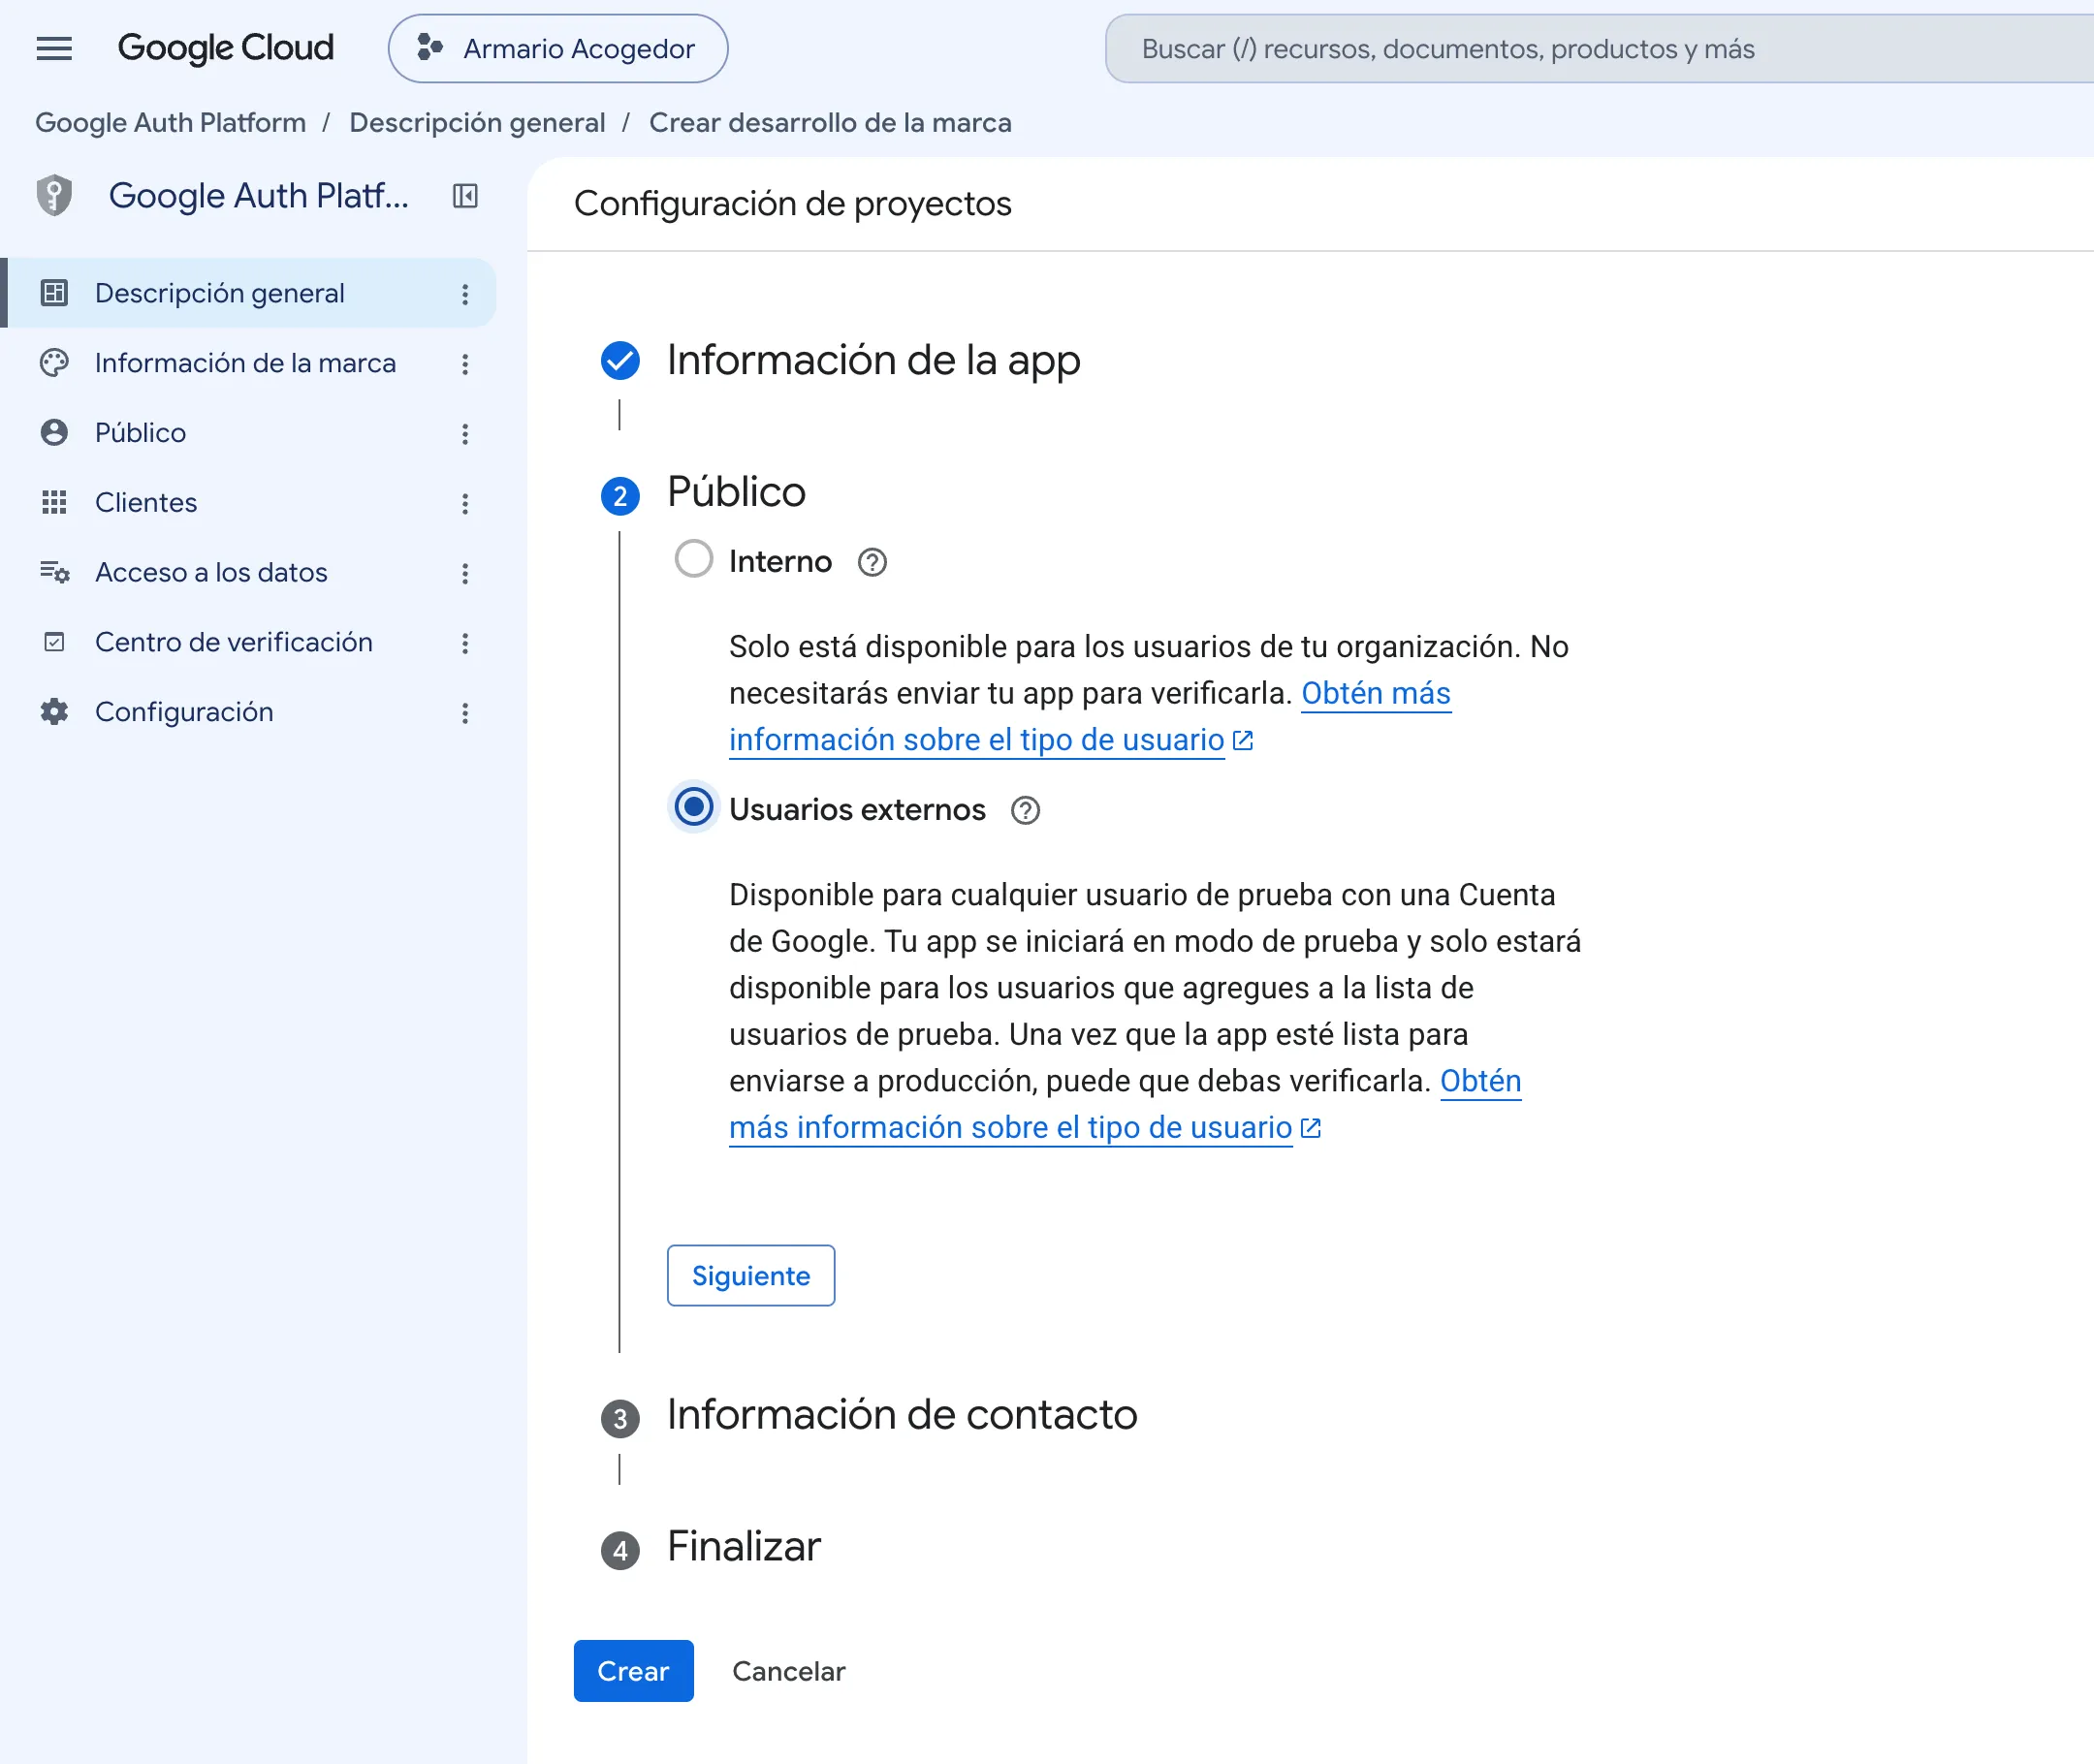Viewport: 2094px width, 1764px height.
Task: Collapse the sidebar with the panel icon
Action: point(465,195)
